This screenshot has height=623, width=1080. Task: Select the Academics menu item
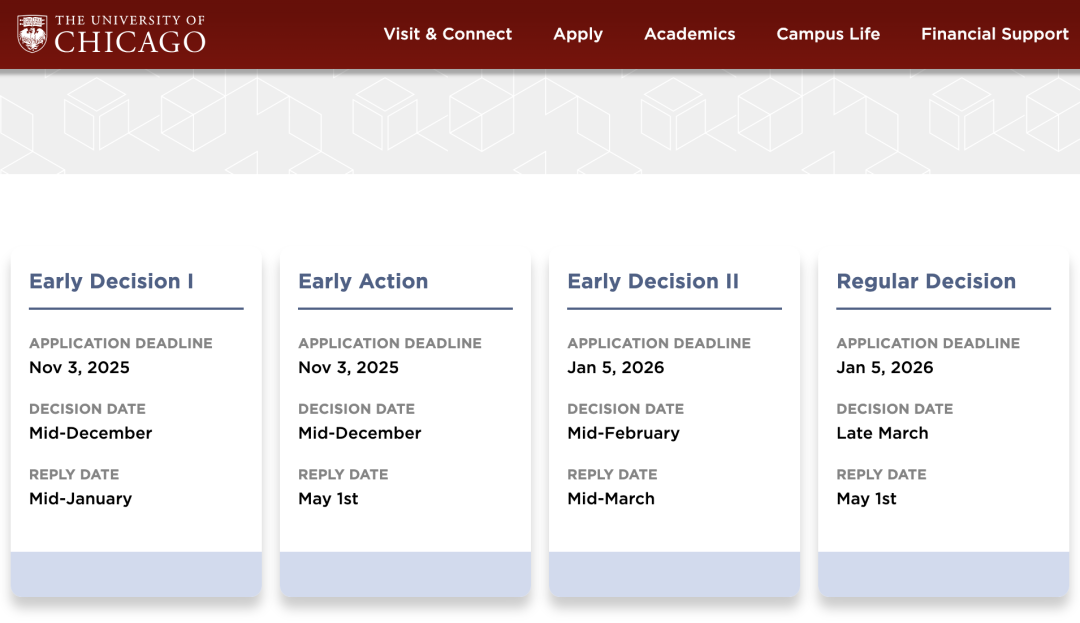pos(689,34)
